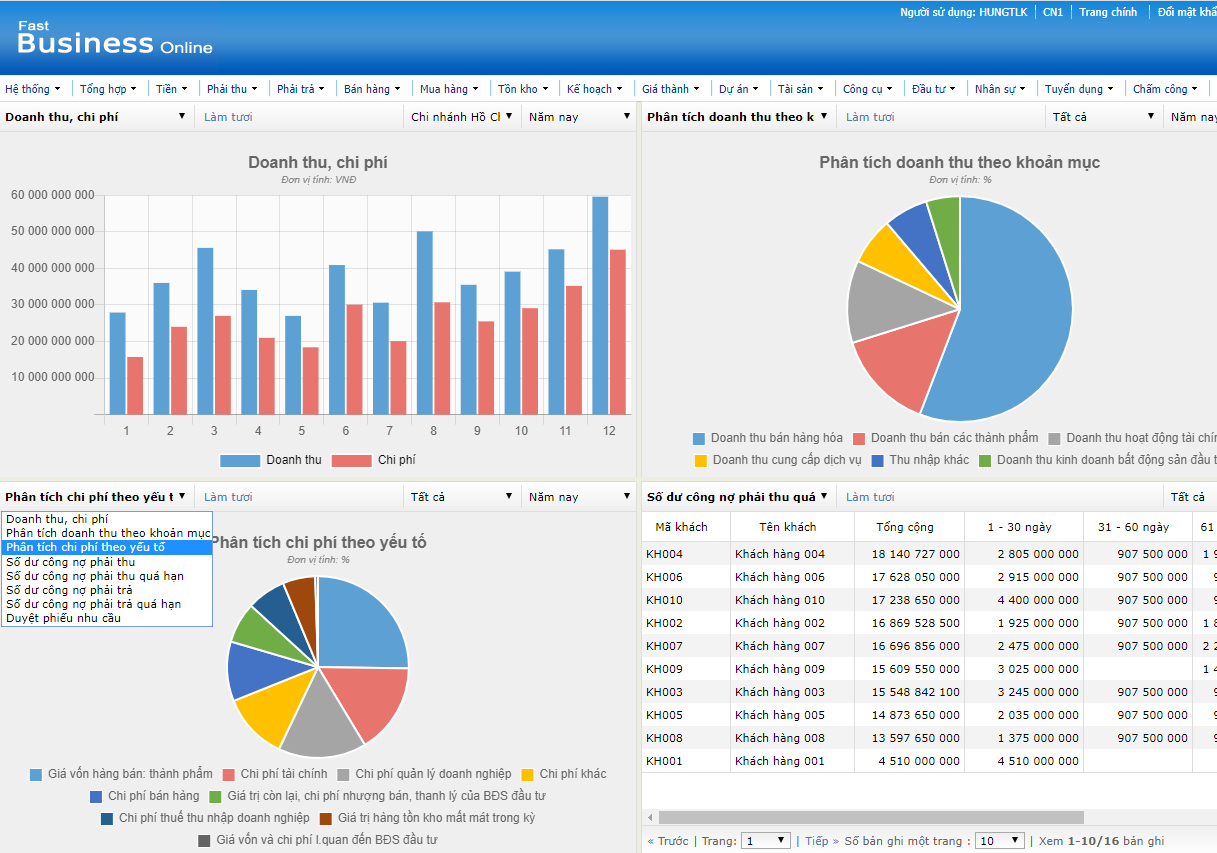Screen dimensions: 1217x853
Task: Open the Trang page number dropdown
Action: coord(765,840)
